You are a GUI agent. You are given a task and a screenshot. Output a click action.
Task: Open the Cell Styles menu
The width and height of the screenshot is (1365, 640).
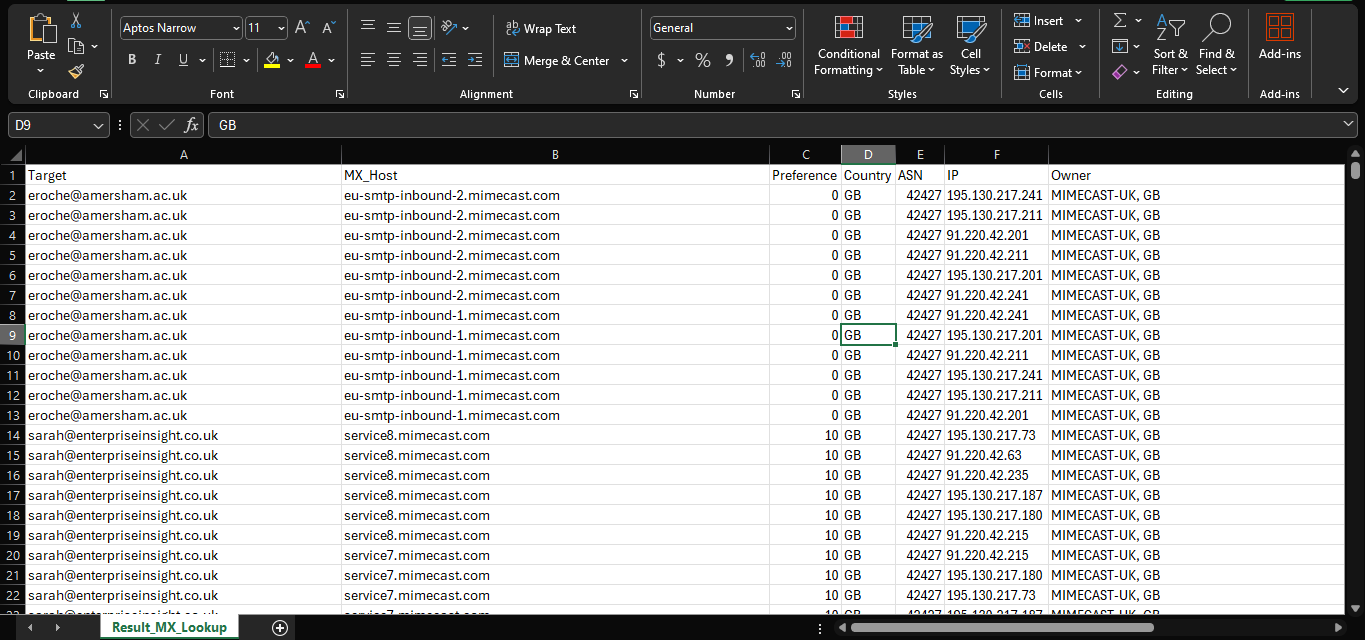(969, 46)
